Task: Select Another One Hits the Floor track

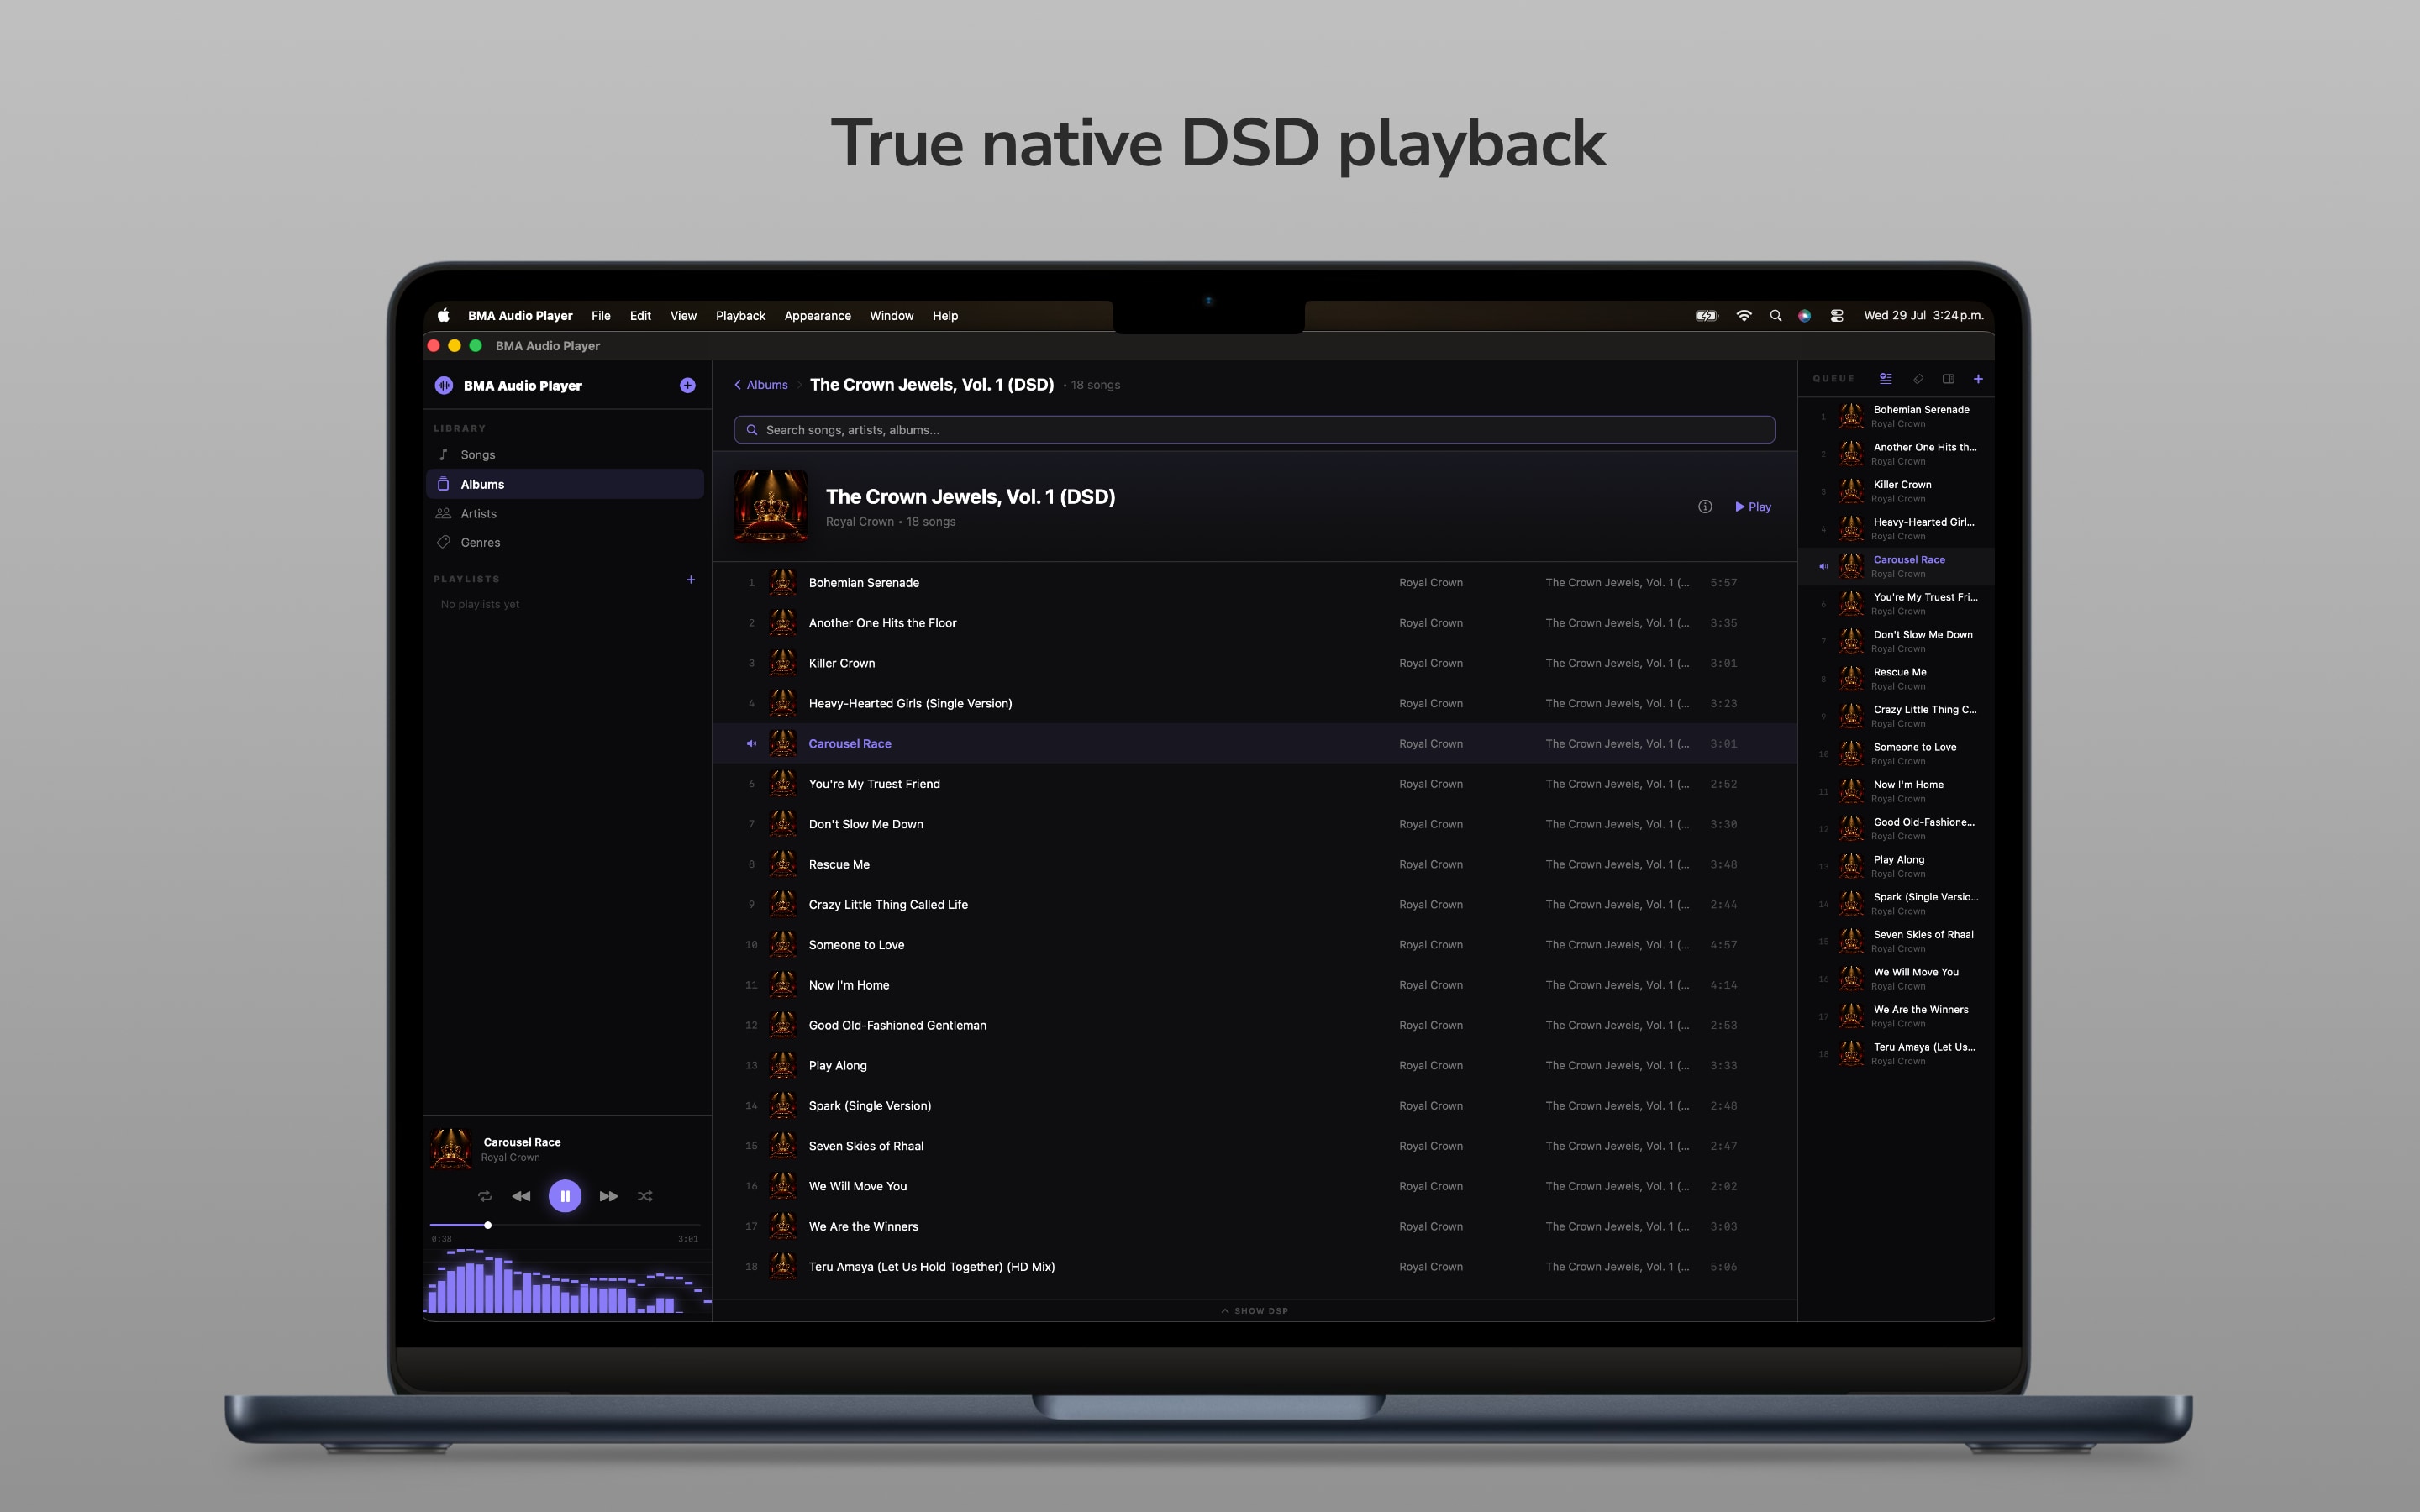Action: point(1254,623)
